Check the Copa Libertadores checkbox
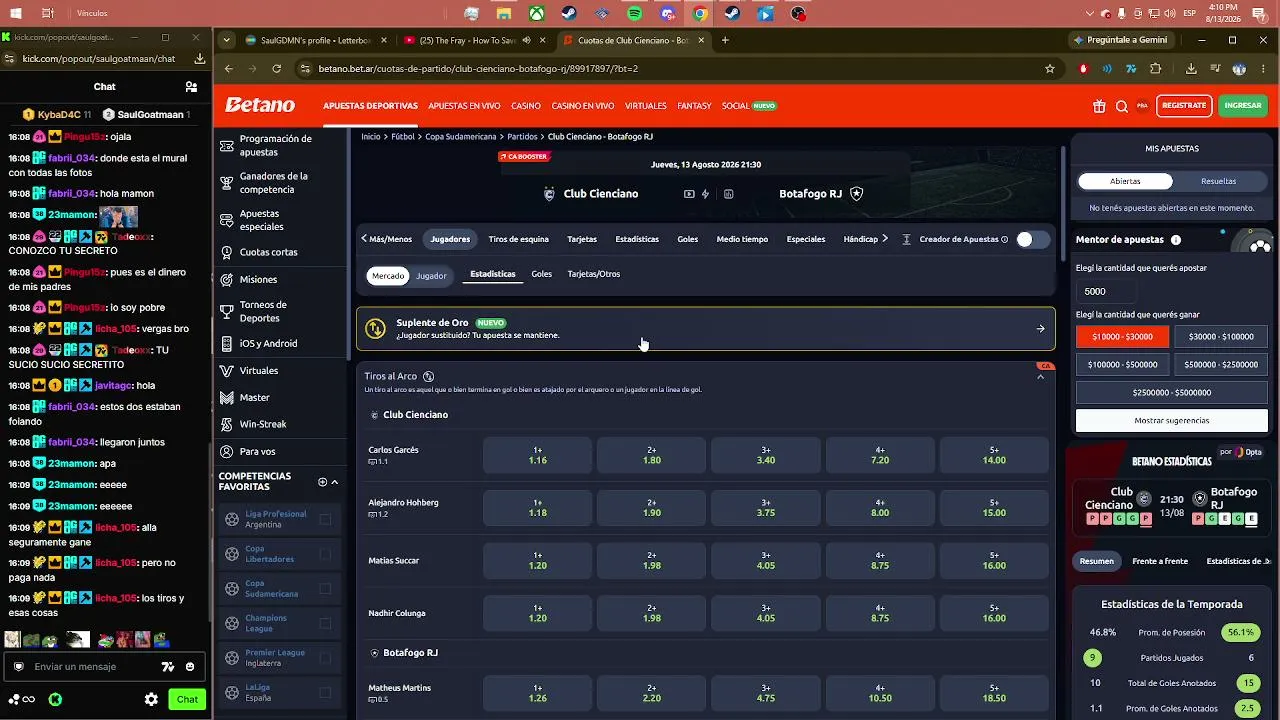This screenshot has height=720, width=1280. (325, 554)
